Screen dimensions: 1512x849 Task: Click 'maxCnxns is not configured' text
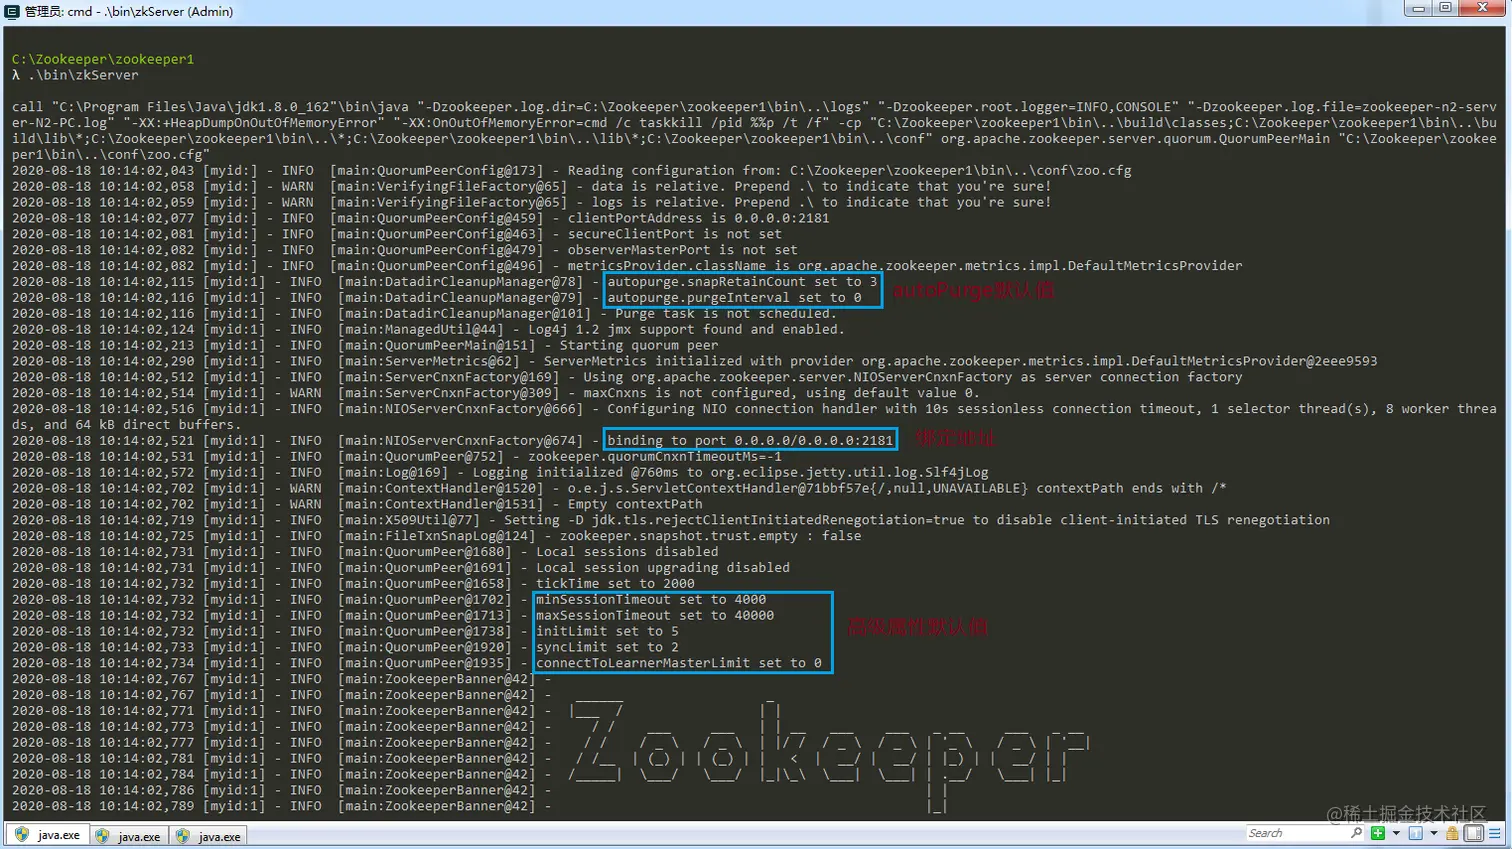(x=687, y=393)
